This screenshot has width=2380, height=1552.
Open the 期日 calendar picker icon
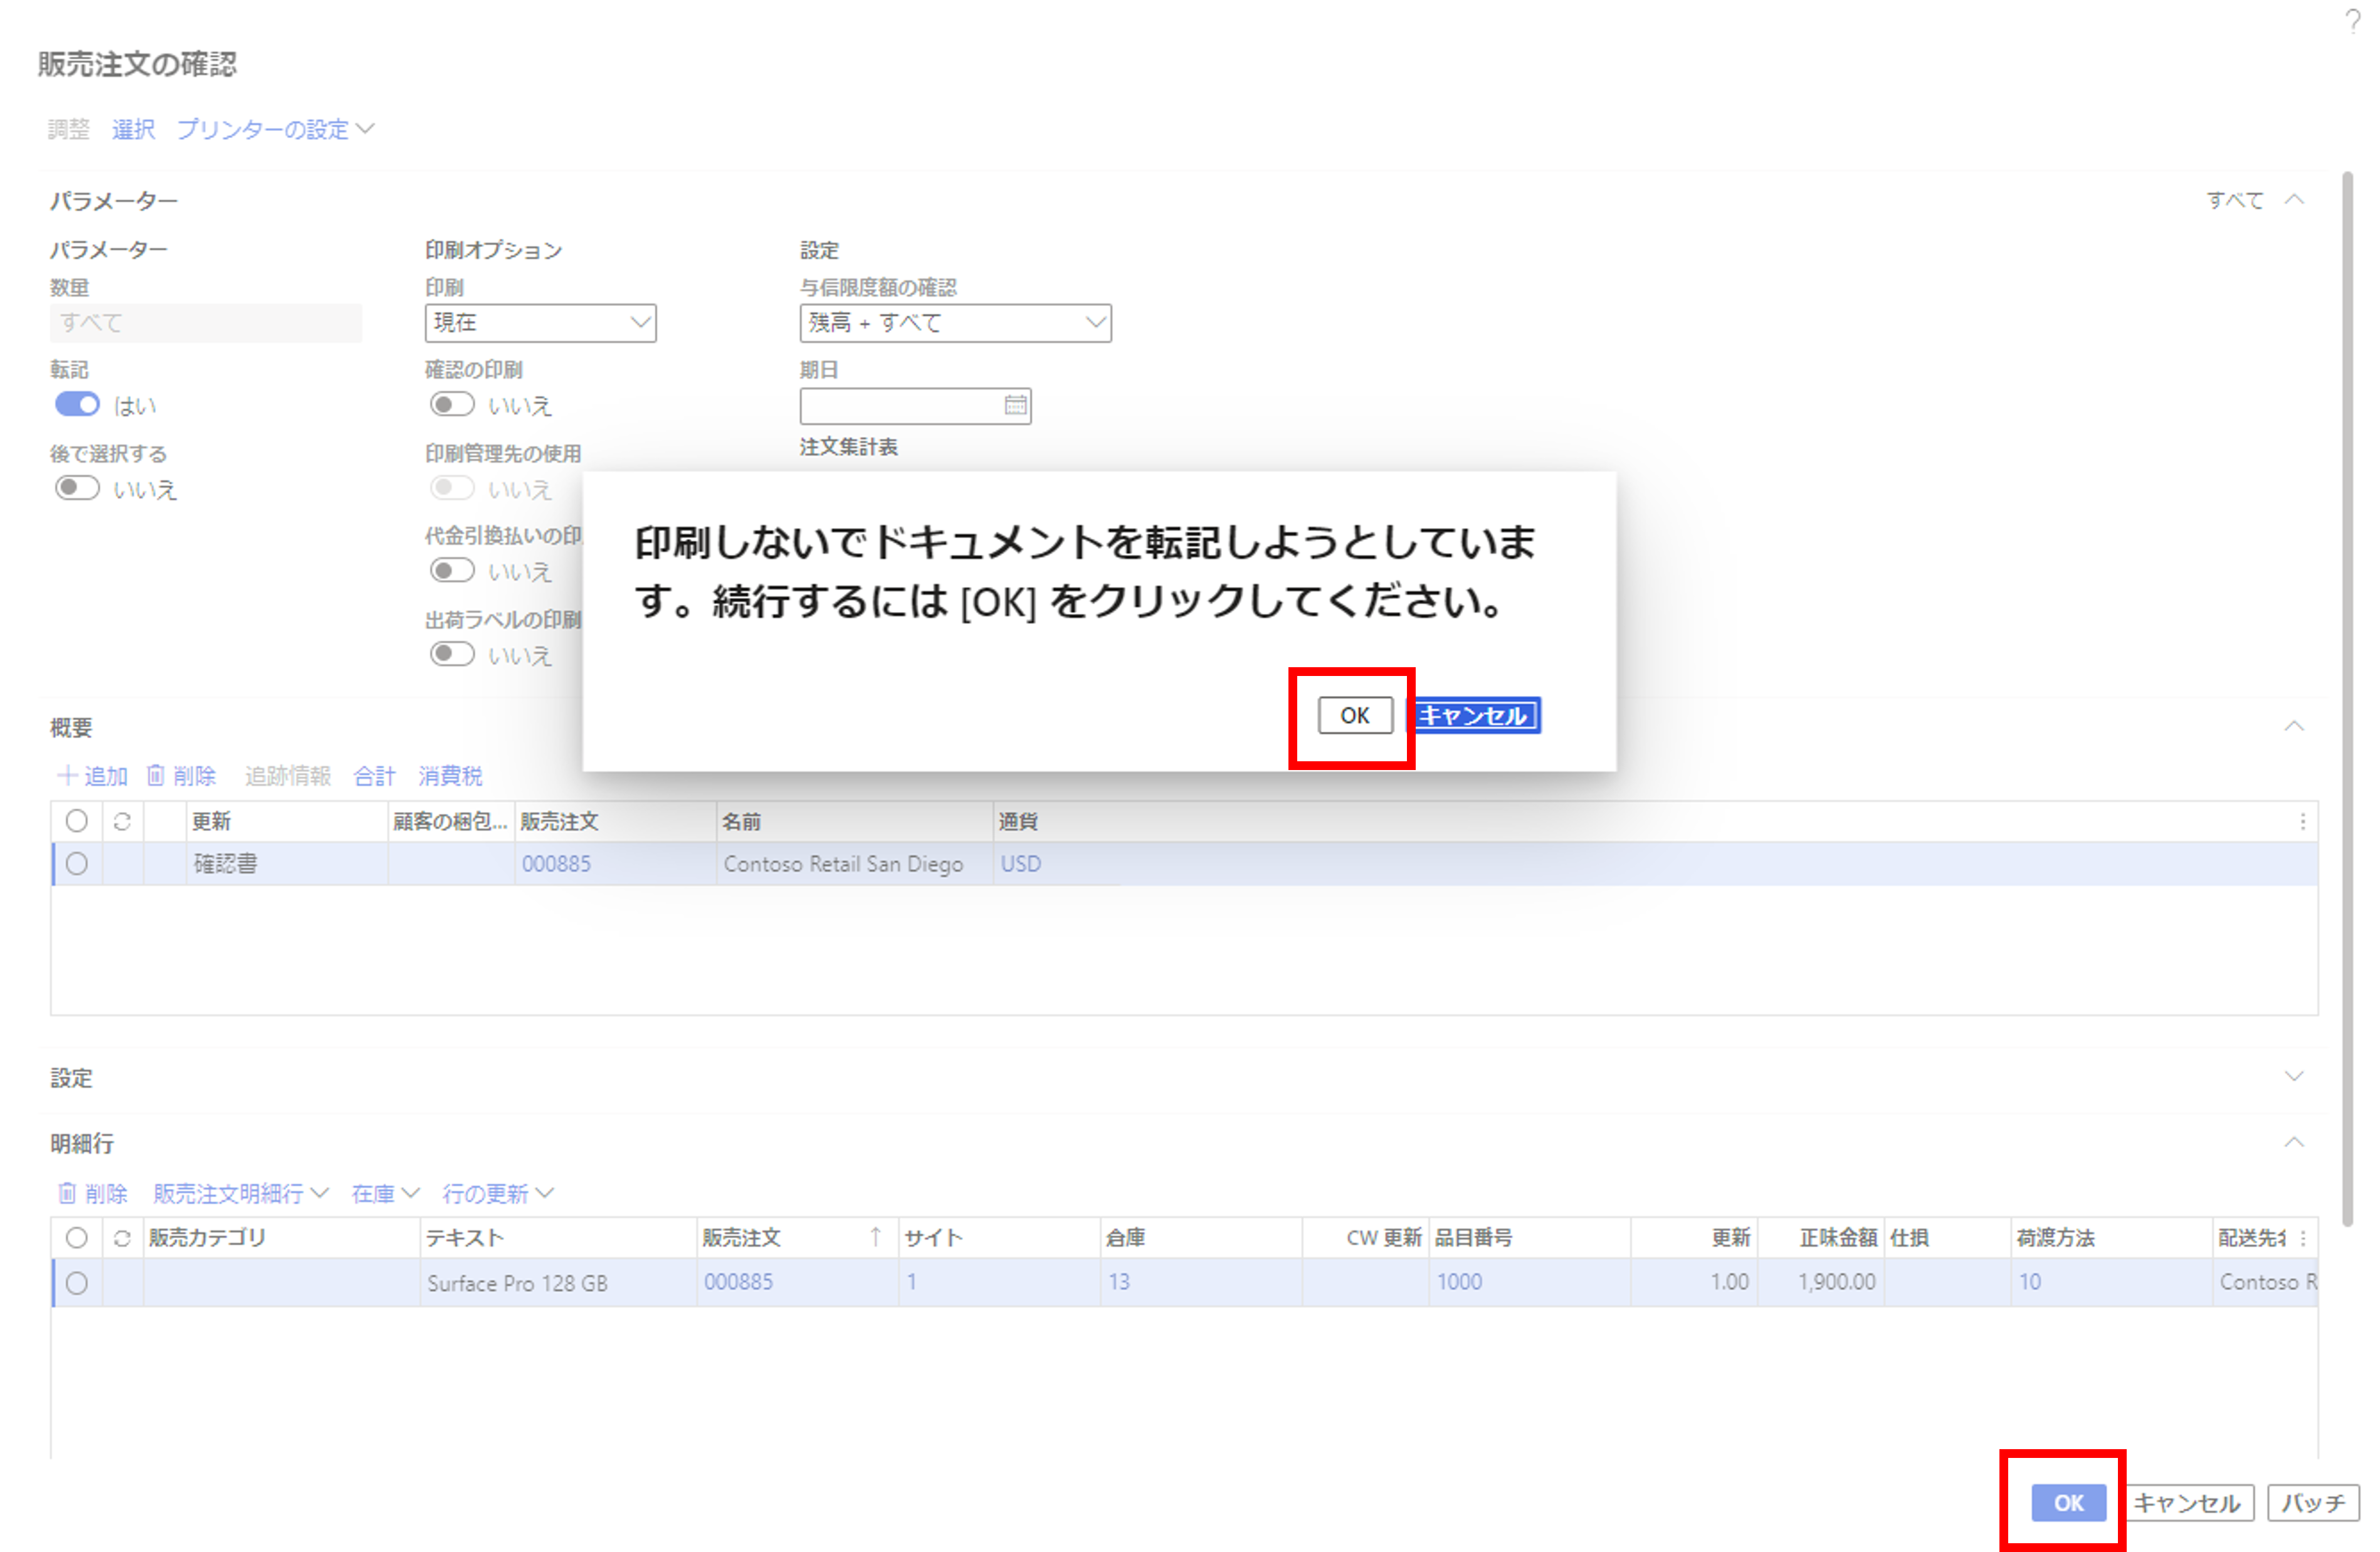pos(1015,405)
